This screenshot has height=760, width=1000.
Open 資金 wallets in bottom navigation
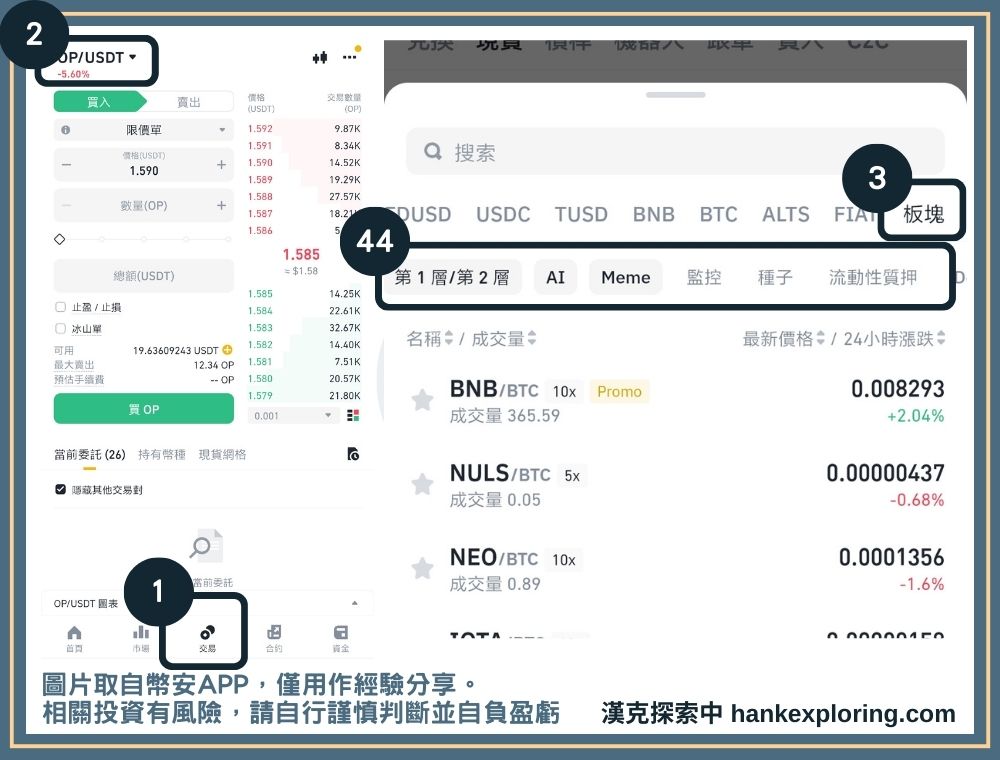pyautogui.click(x=341, y=638)
